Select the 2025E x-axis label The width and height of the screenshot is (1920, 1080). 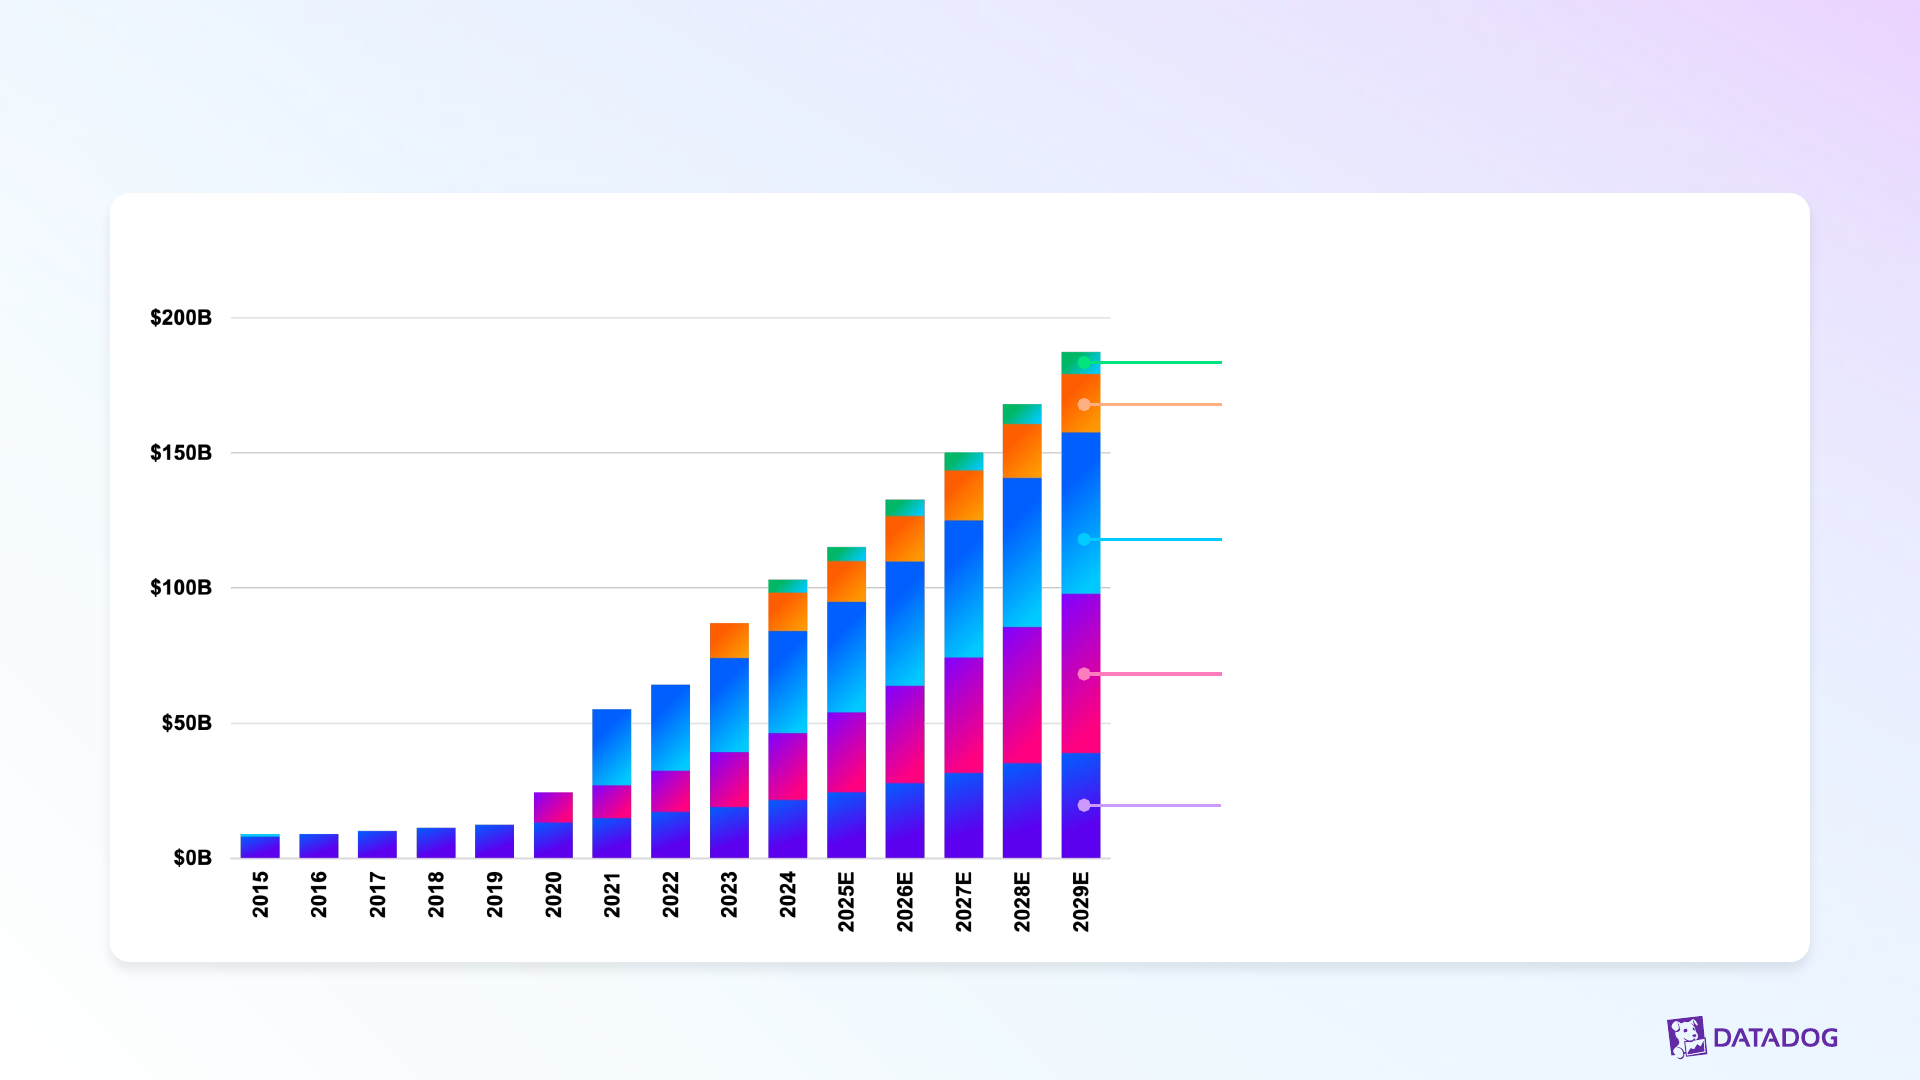coord(846,901)
